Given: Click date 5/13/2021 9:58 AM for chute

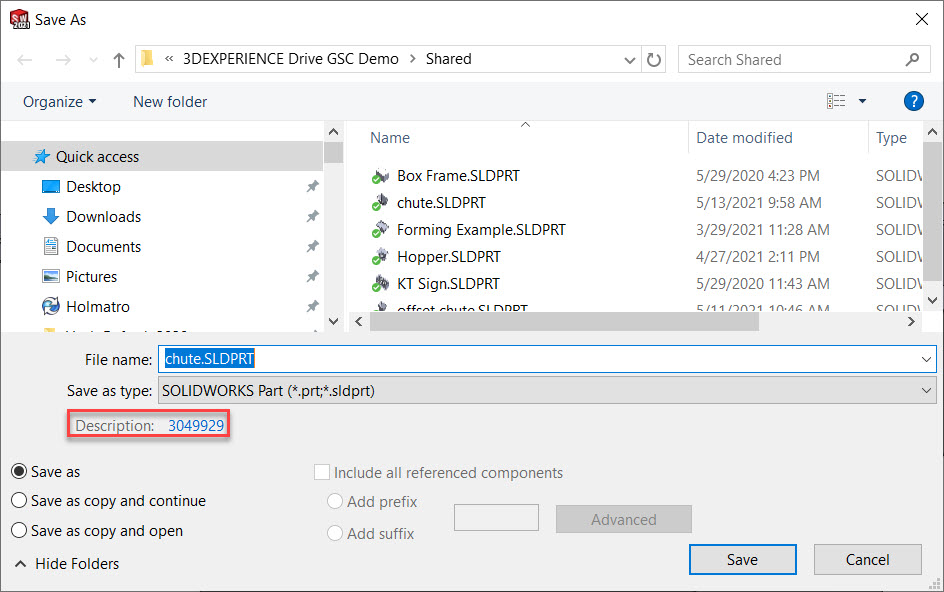Looking at the screenshot, I should [759, 203].
